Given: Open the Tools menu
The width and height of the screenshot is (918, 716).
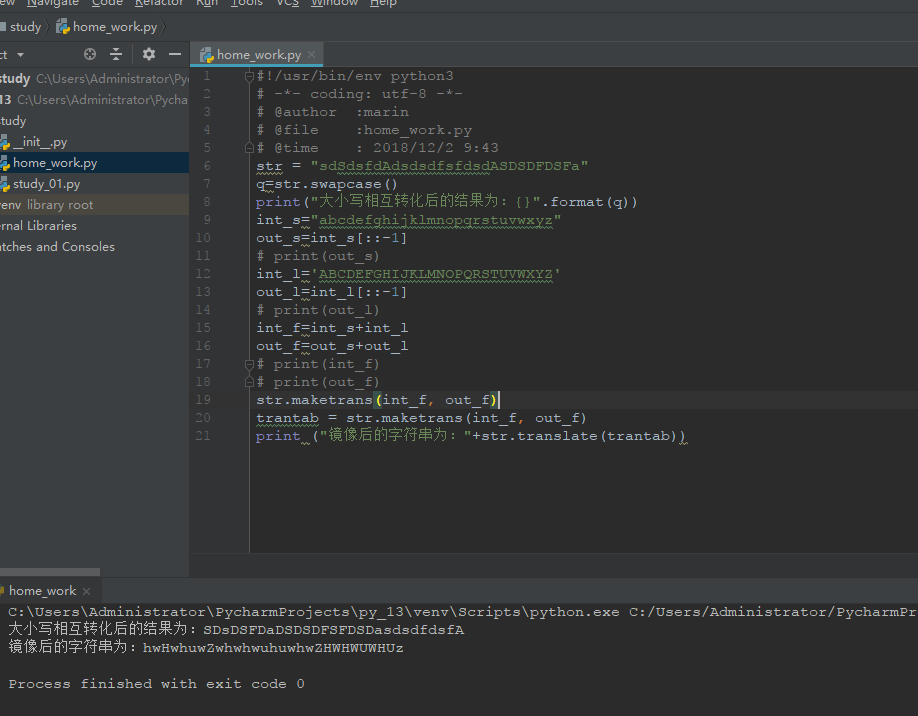Looking at the screenshot, I should click(x=246, y=3).
